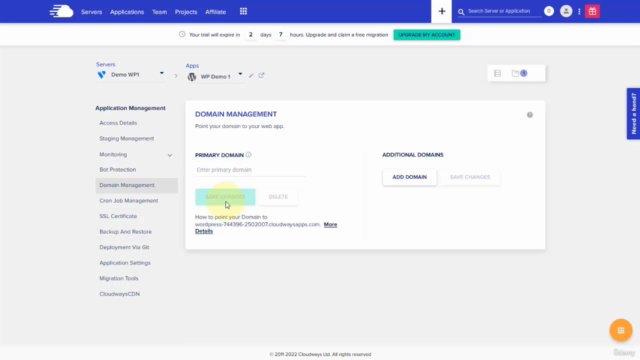
Task: Click the Servers breadcrumb label
Action: 105,64
